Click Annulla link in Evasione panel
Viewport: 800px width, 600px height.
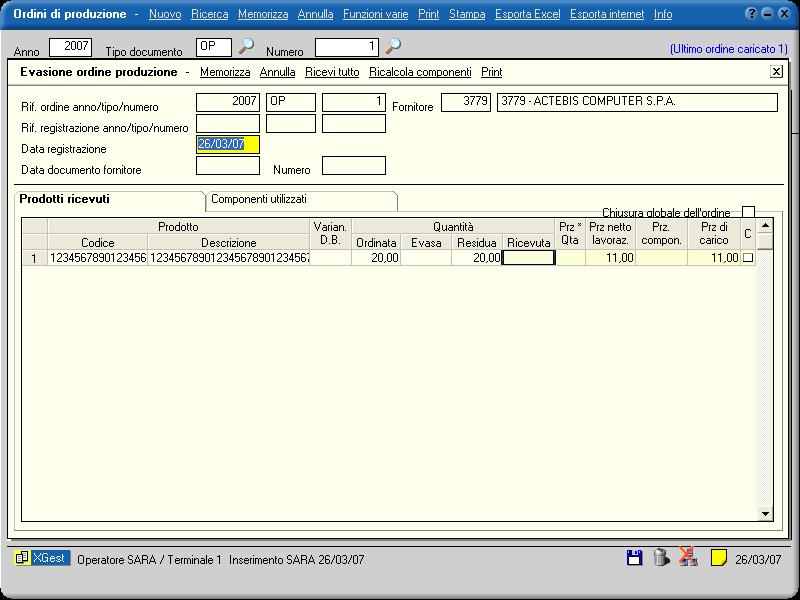coord(278,72)
